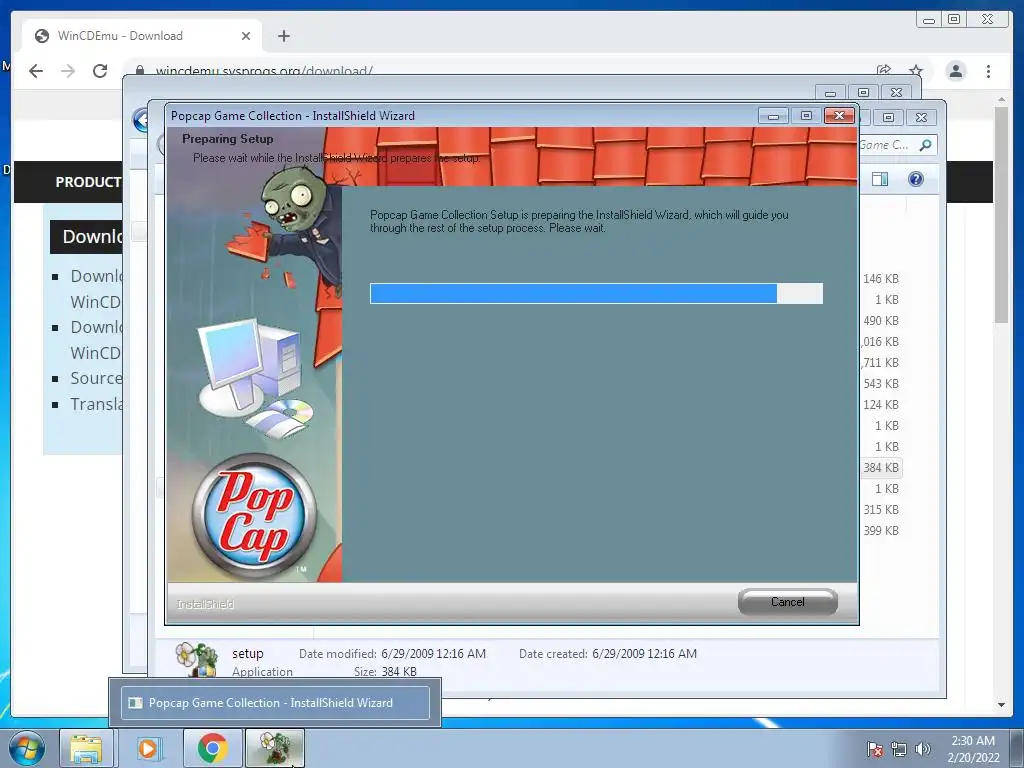1024x768 pixels.
Task: Open Explorer help question mark icon
Action: [x=916, y=179]
